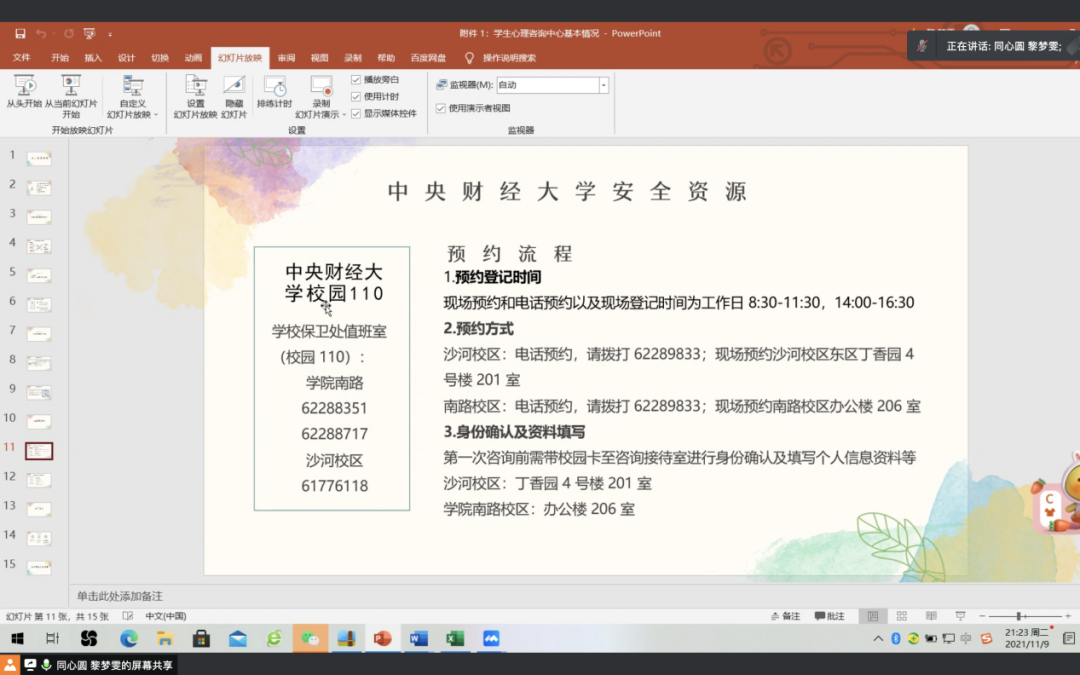This screenshot has height=675, width=1080.
Task: Click zoom out minus button
Action: [982, 616]
